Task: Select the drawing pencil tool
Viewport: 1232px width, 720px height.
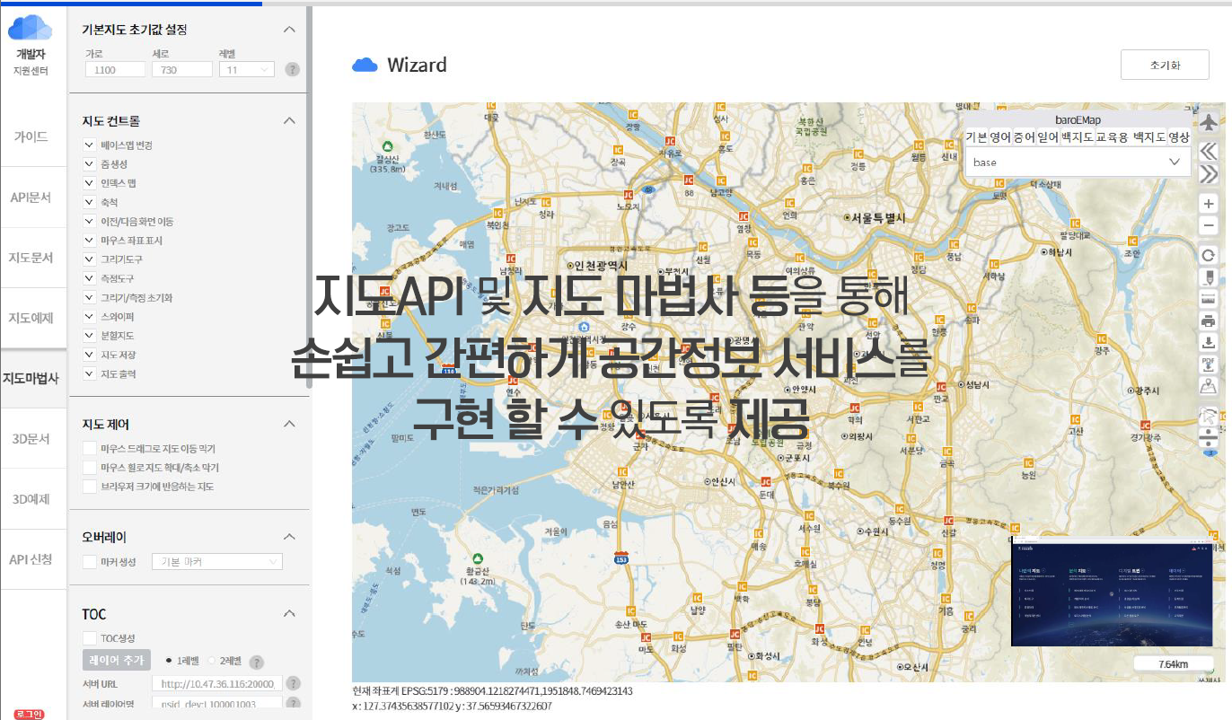Action: click(1209, 277)
